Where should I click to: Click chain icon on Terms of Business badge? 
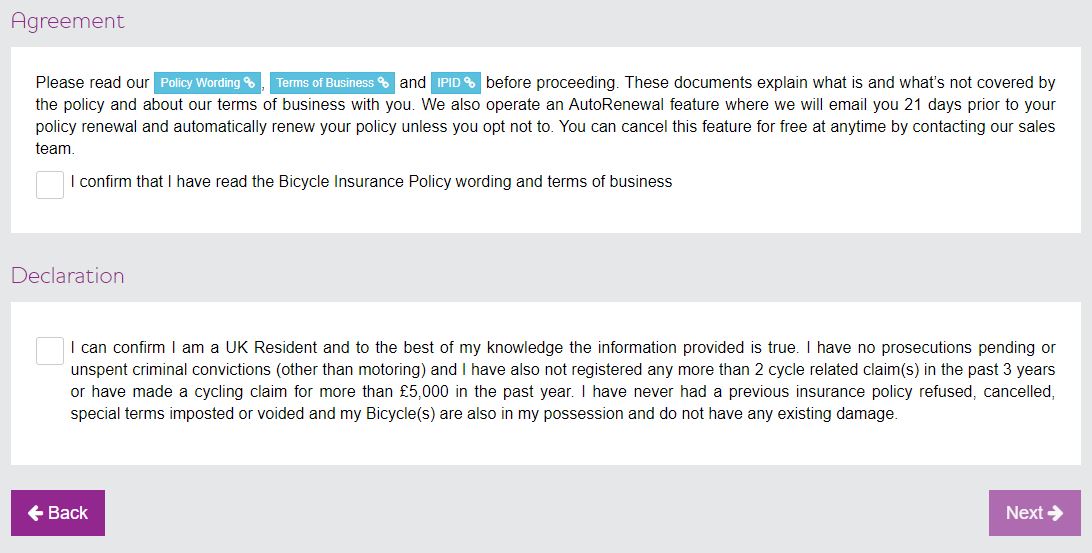point(383,83)
